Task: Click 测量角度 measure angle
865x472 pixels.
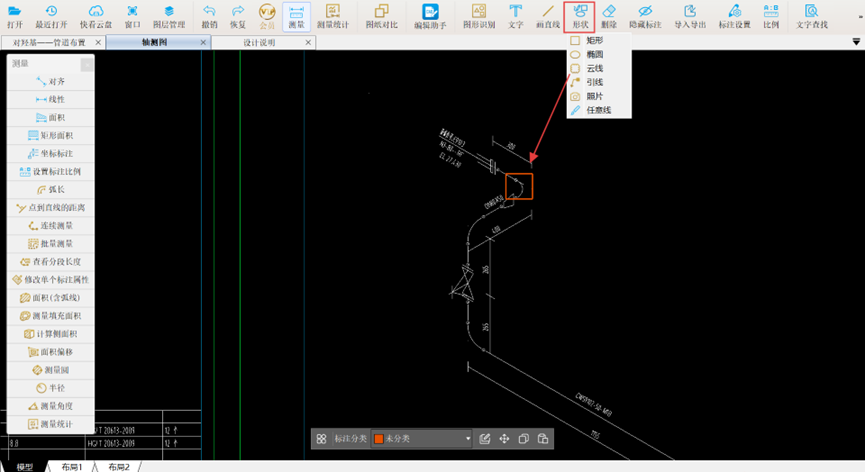Action: pos(51,406)
